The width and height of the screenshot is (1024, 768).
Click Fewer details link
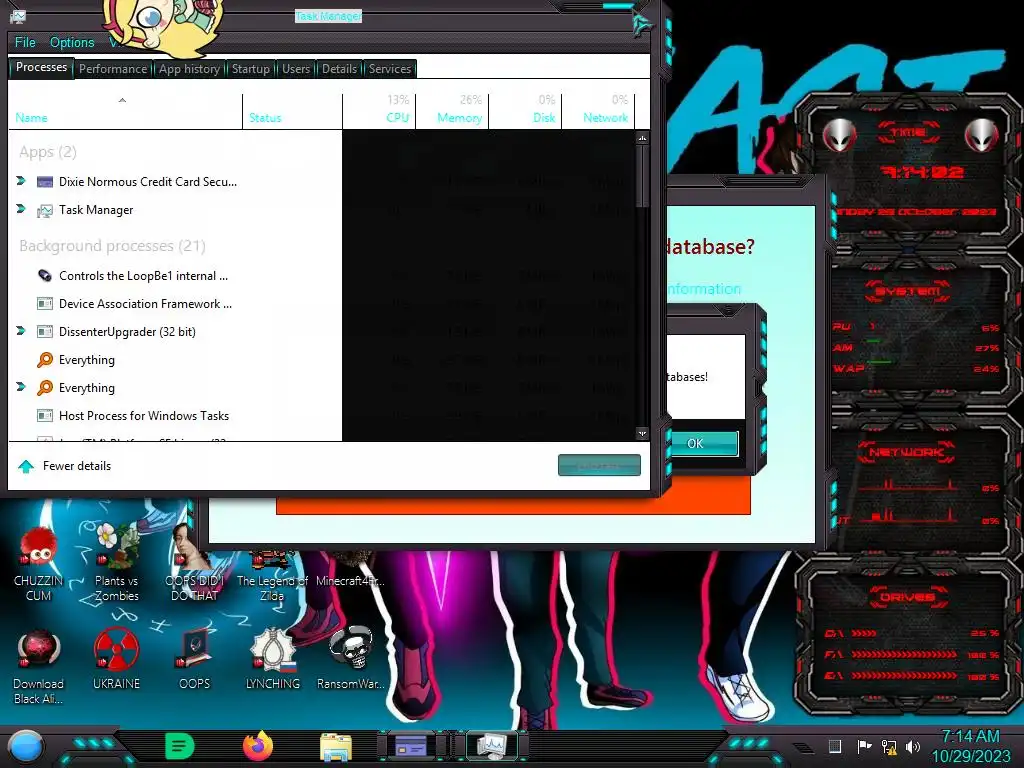(x=77, y=466)
